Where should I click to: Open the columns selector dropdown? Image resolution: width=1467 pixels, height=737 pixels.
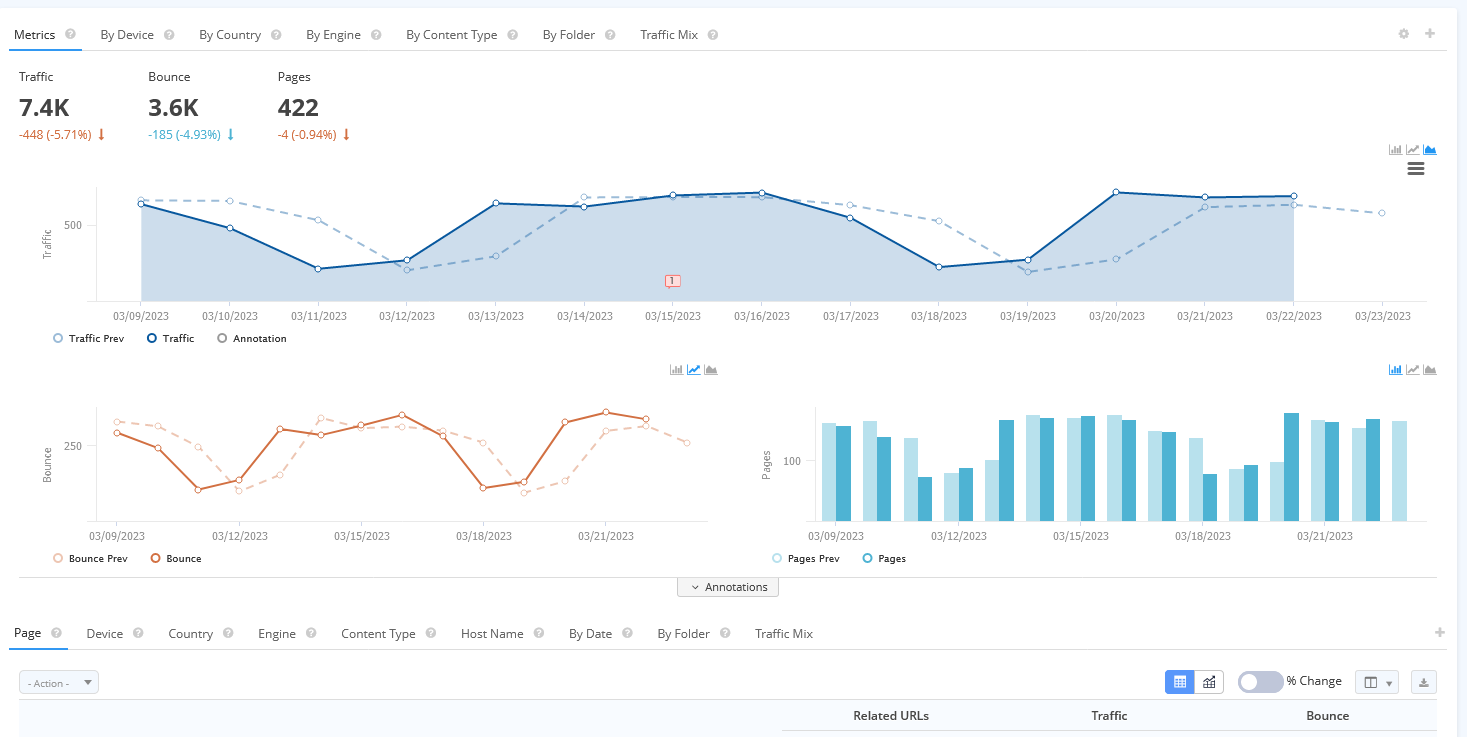[1377, 682]
